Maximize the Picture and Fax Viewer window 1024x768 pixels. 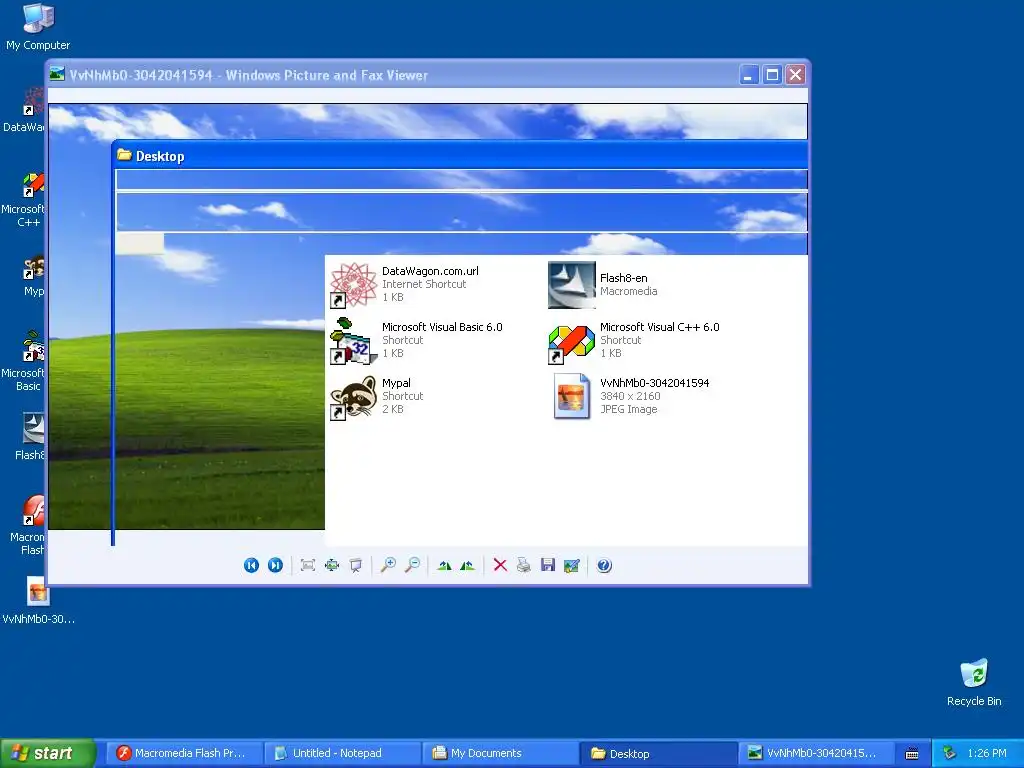click(772, 75)
